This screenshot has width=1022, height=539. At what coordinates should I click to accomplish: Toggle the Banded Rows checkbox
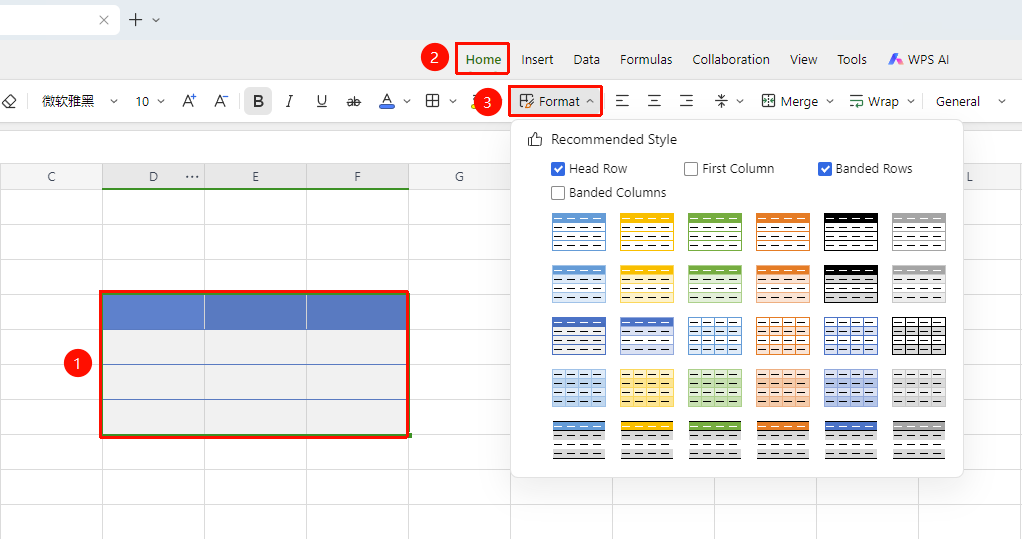click(825, 169)
